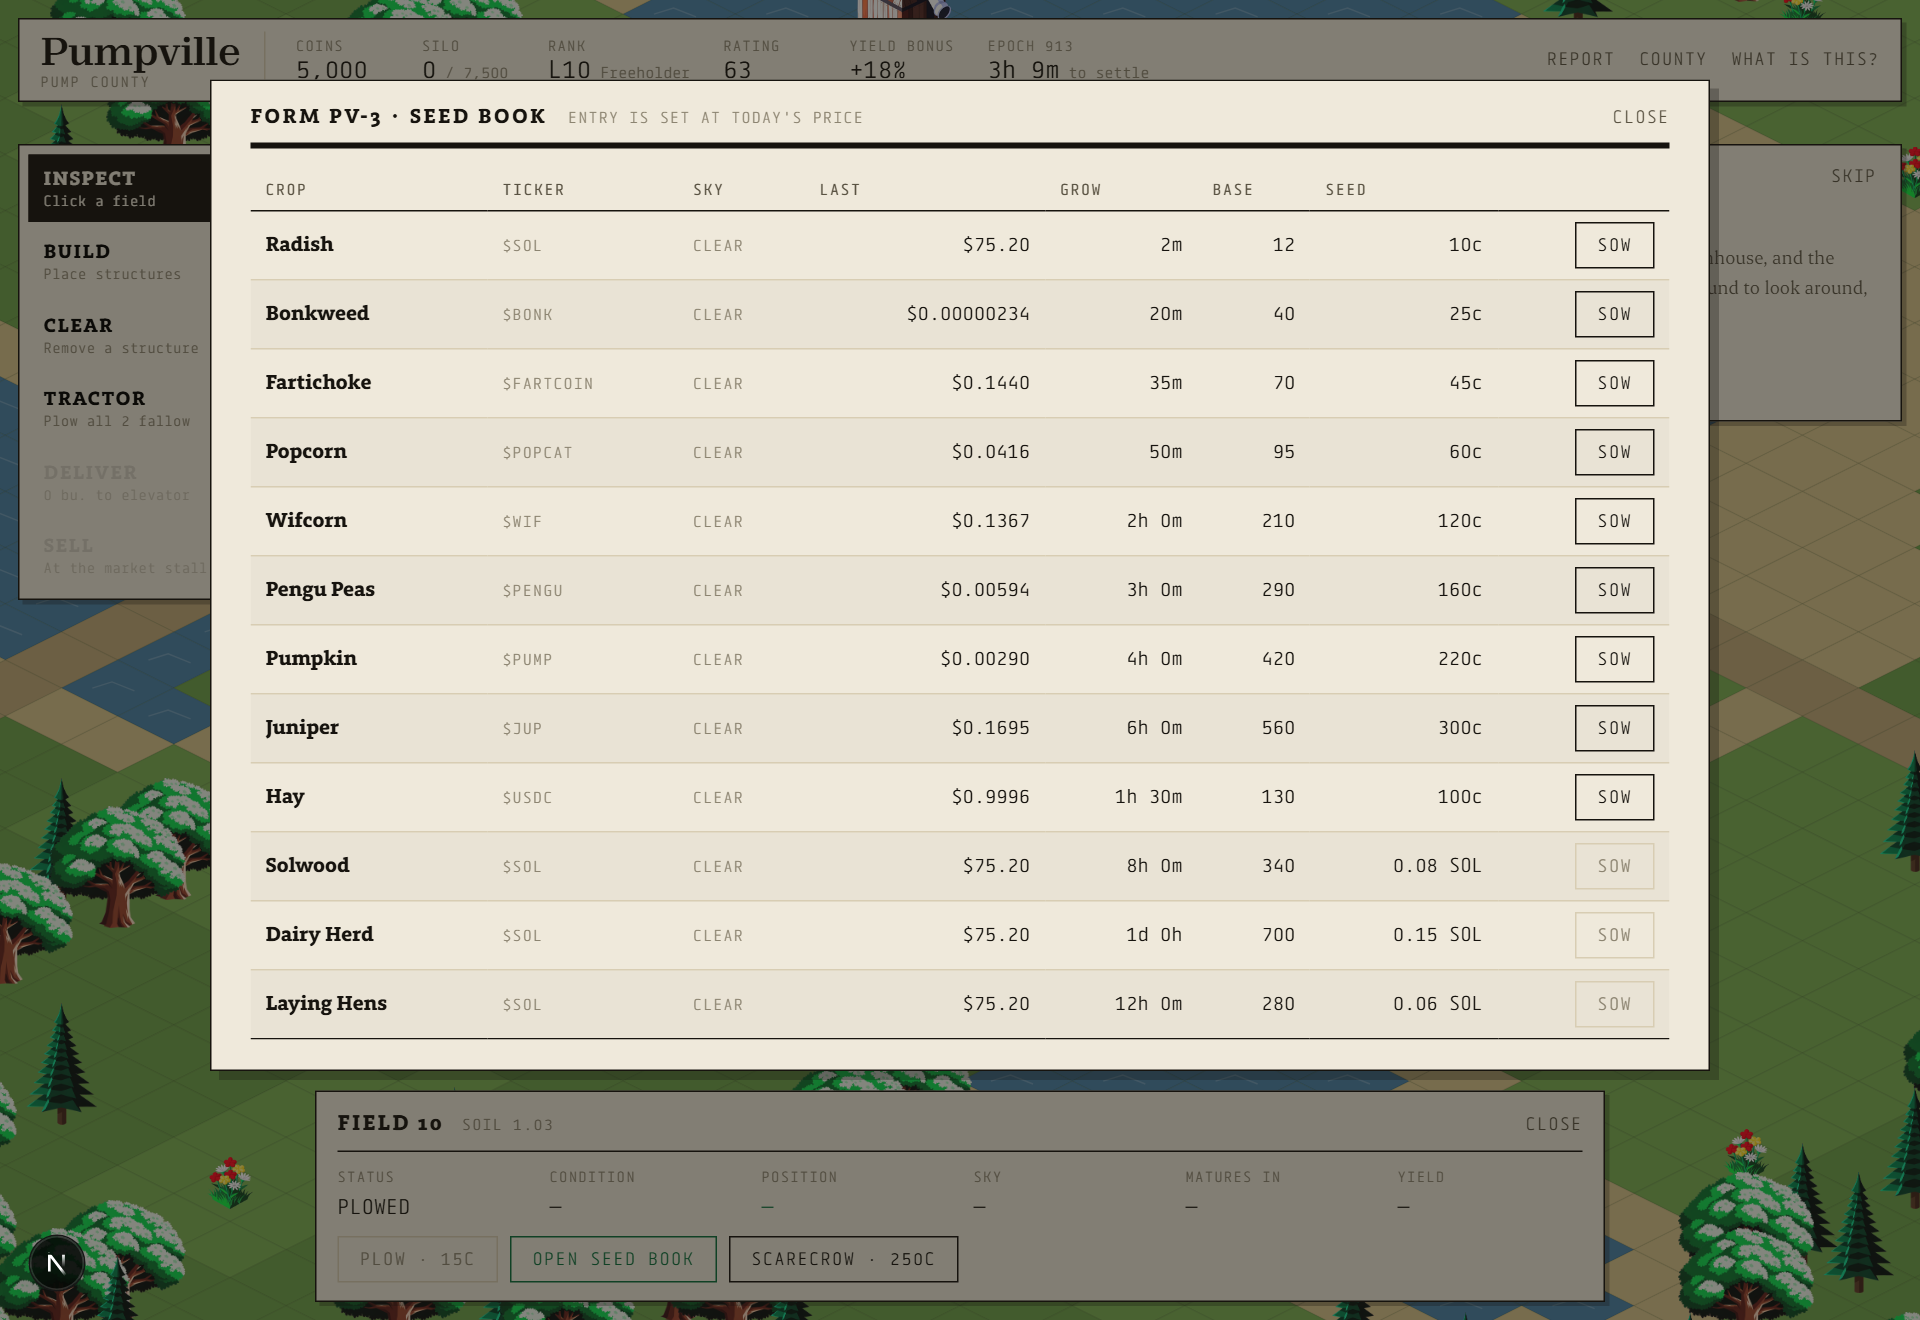1920x1320 pixels.
Task: Select the Build tool
Action: [119, 261]
